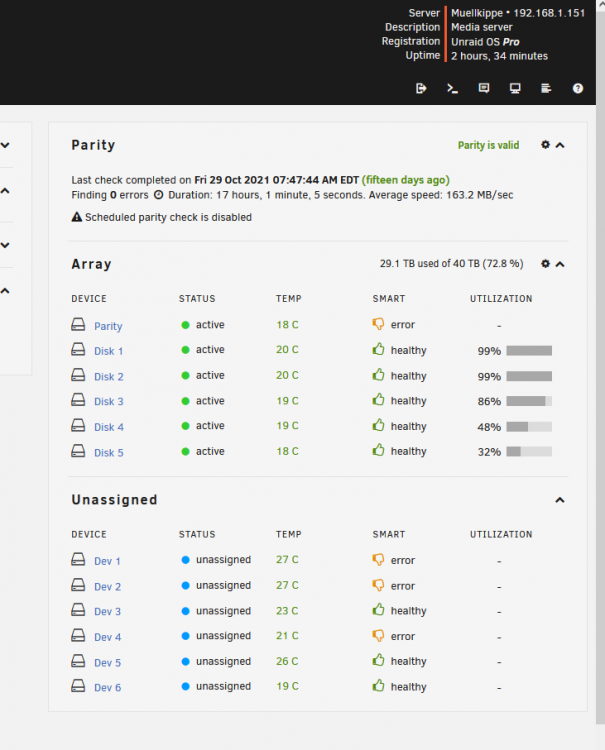Screen dimensions: 605x750
Task: Click the Dev 1 temperature 27 C
Action: [287, 559]
